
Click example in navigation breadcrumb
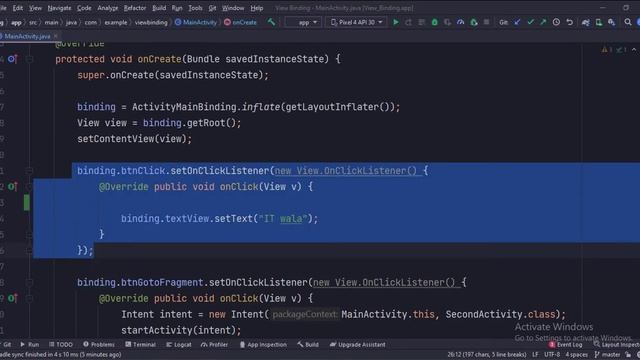(x=116, y=22)
